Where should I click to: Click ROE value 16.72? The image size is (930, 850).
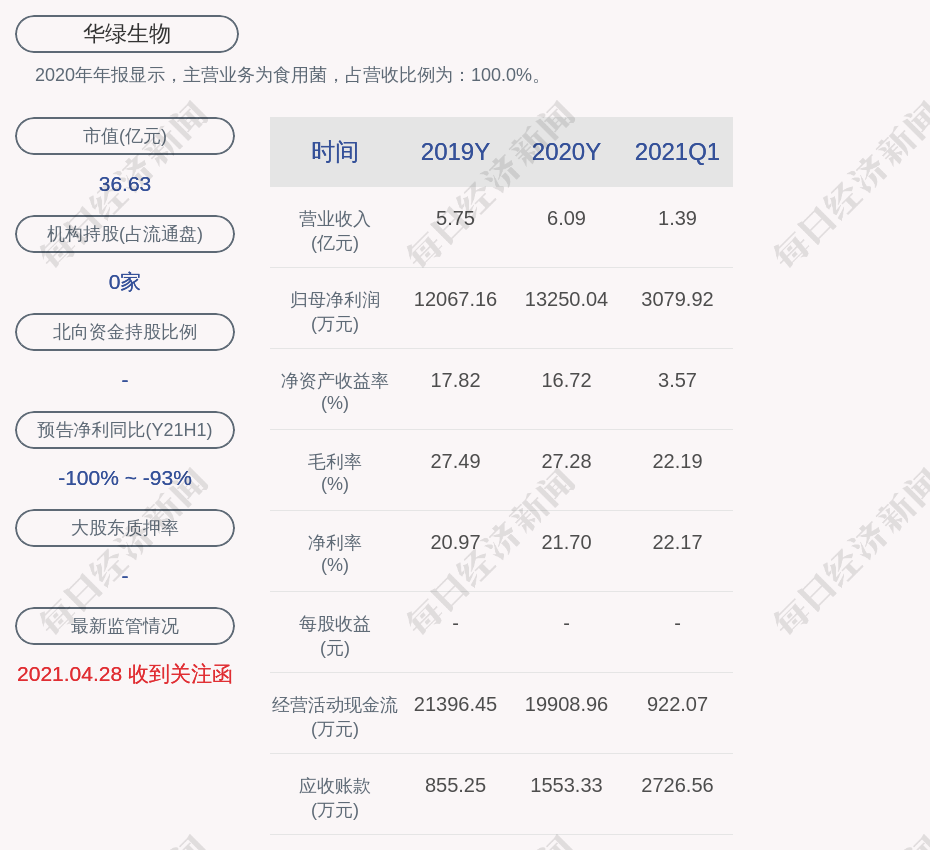[566, 380]
